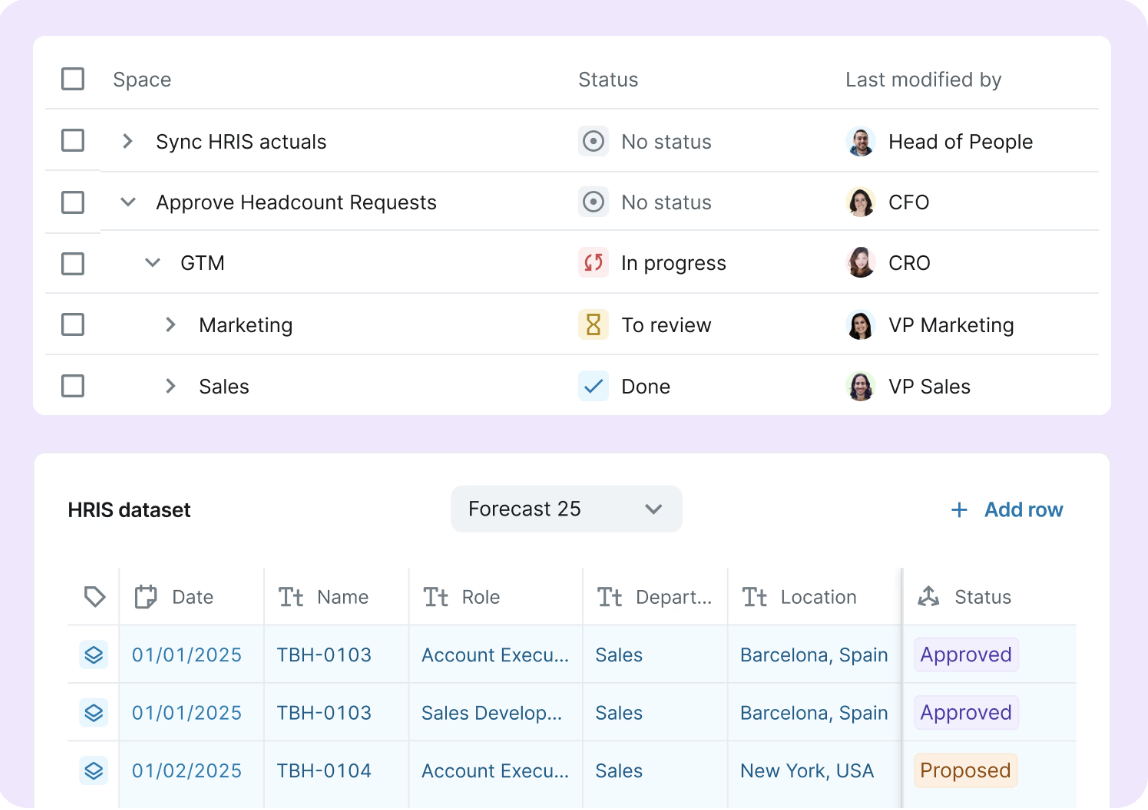Click the layers icon on the TBH-0104 row

[x=94, y=770]
